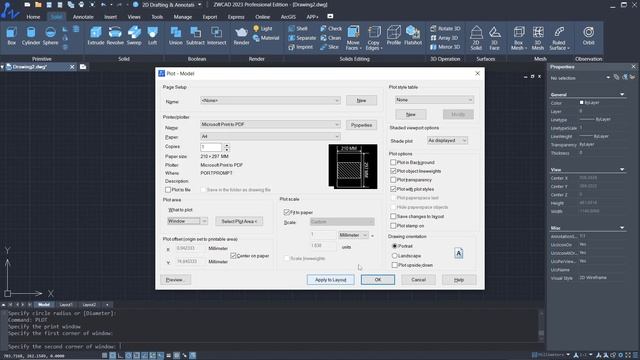Open the Light tool in Render group

coord(262,29)
